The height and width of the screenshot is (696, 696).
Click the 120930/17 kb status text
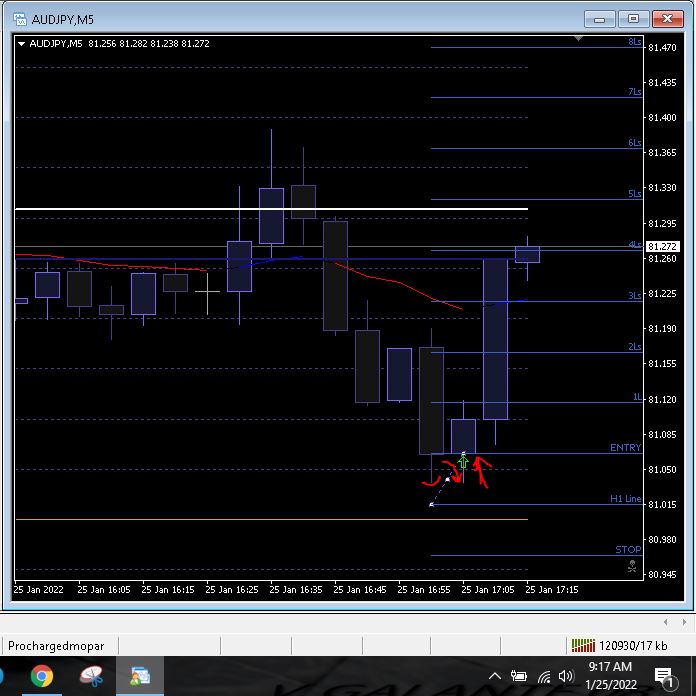633,646
